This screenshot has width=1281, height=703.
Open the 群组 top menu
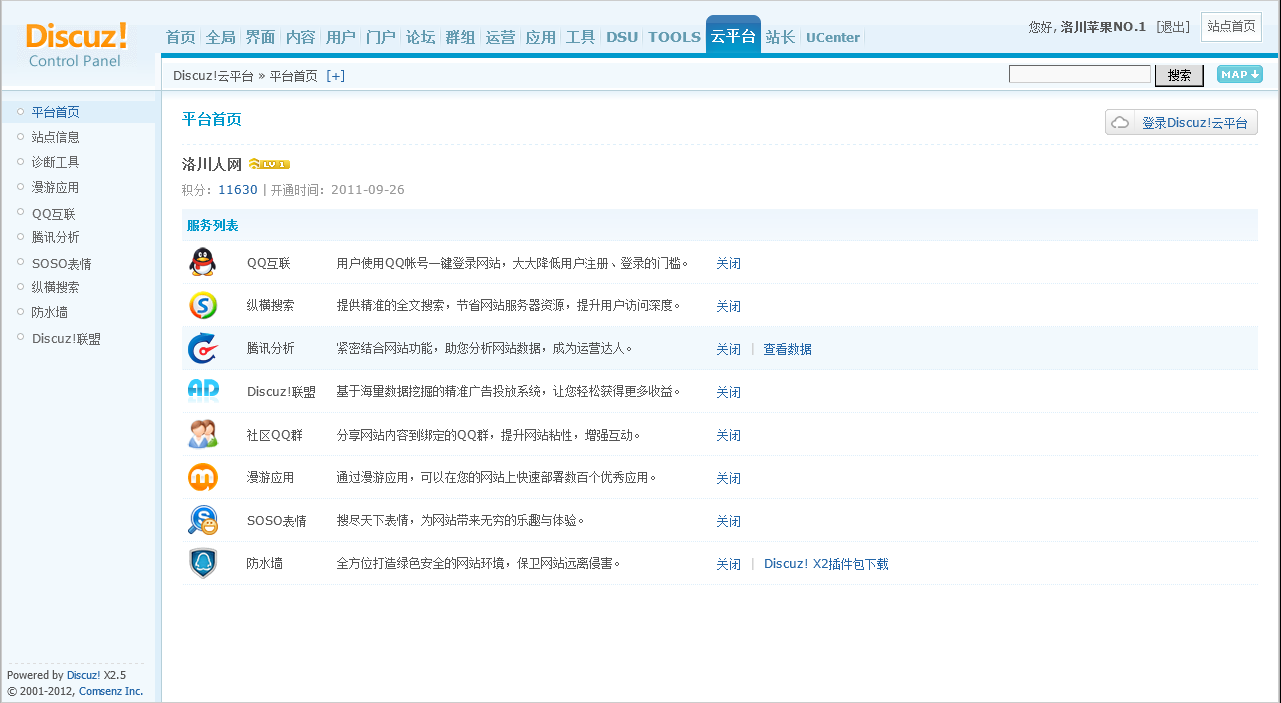pyautogui.click(x=461, y=37)
